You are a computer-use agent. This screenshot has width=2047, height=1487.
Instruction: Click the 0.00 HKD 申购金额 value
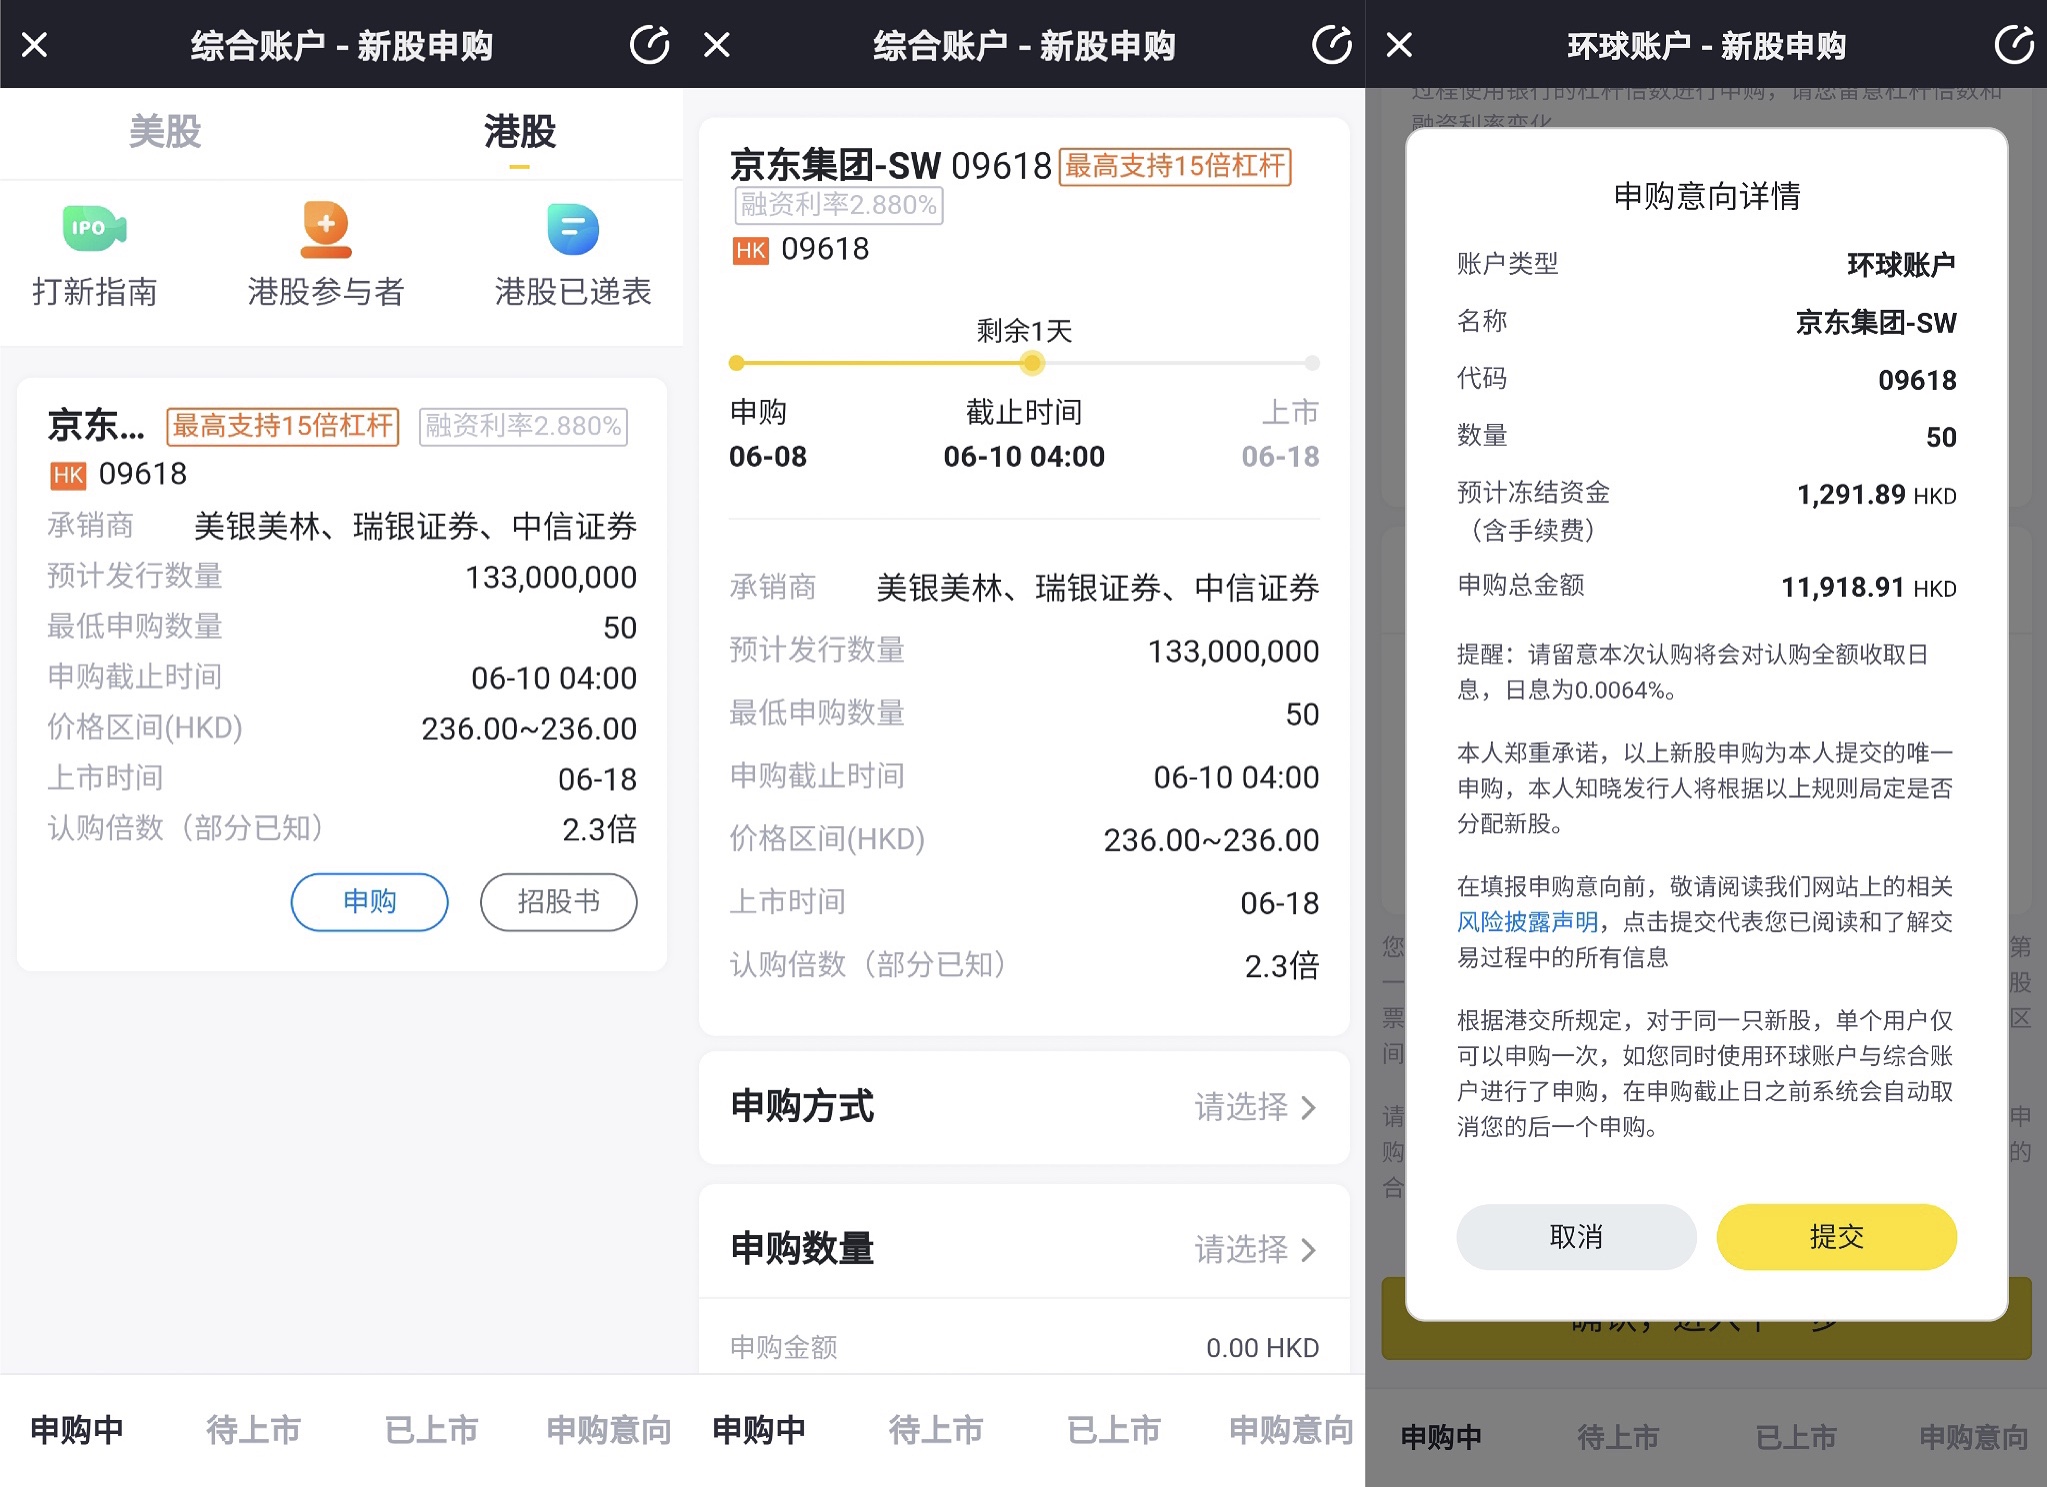1262,1348
